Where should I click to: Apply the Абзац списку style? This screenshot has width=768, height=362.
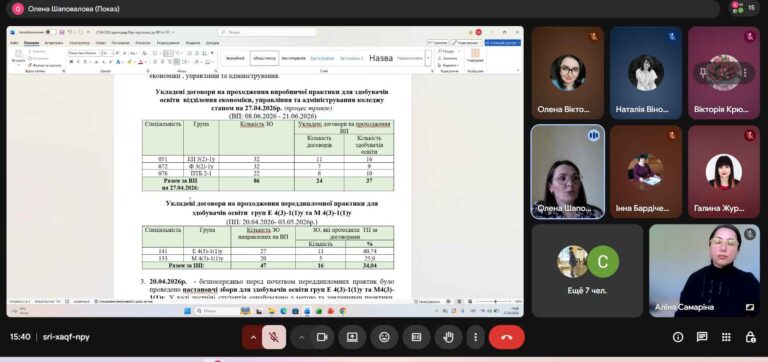point(264,58)
